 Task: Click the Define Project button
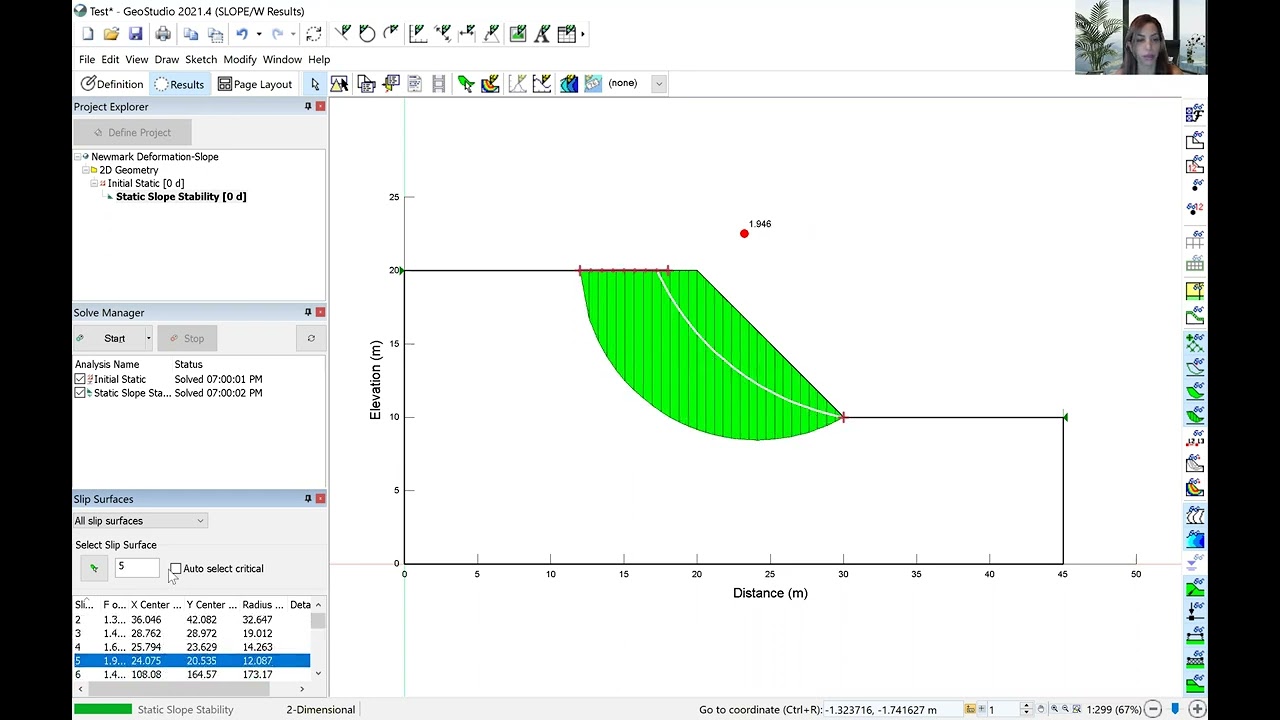click(x=132, y=132)
